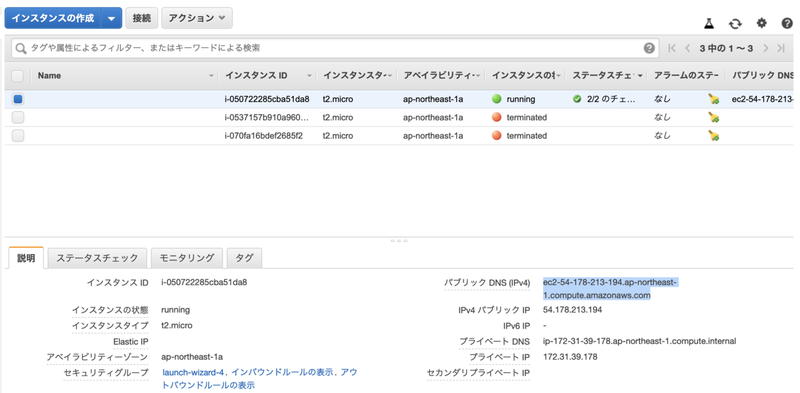Focus the tag and keyword search field
The width and height of the screenshot is (800, 393).
click(334, 48)
